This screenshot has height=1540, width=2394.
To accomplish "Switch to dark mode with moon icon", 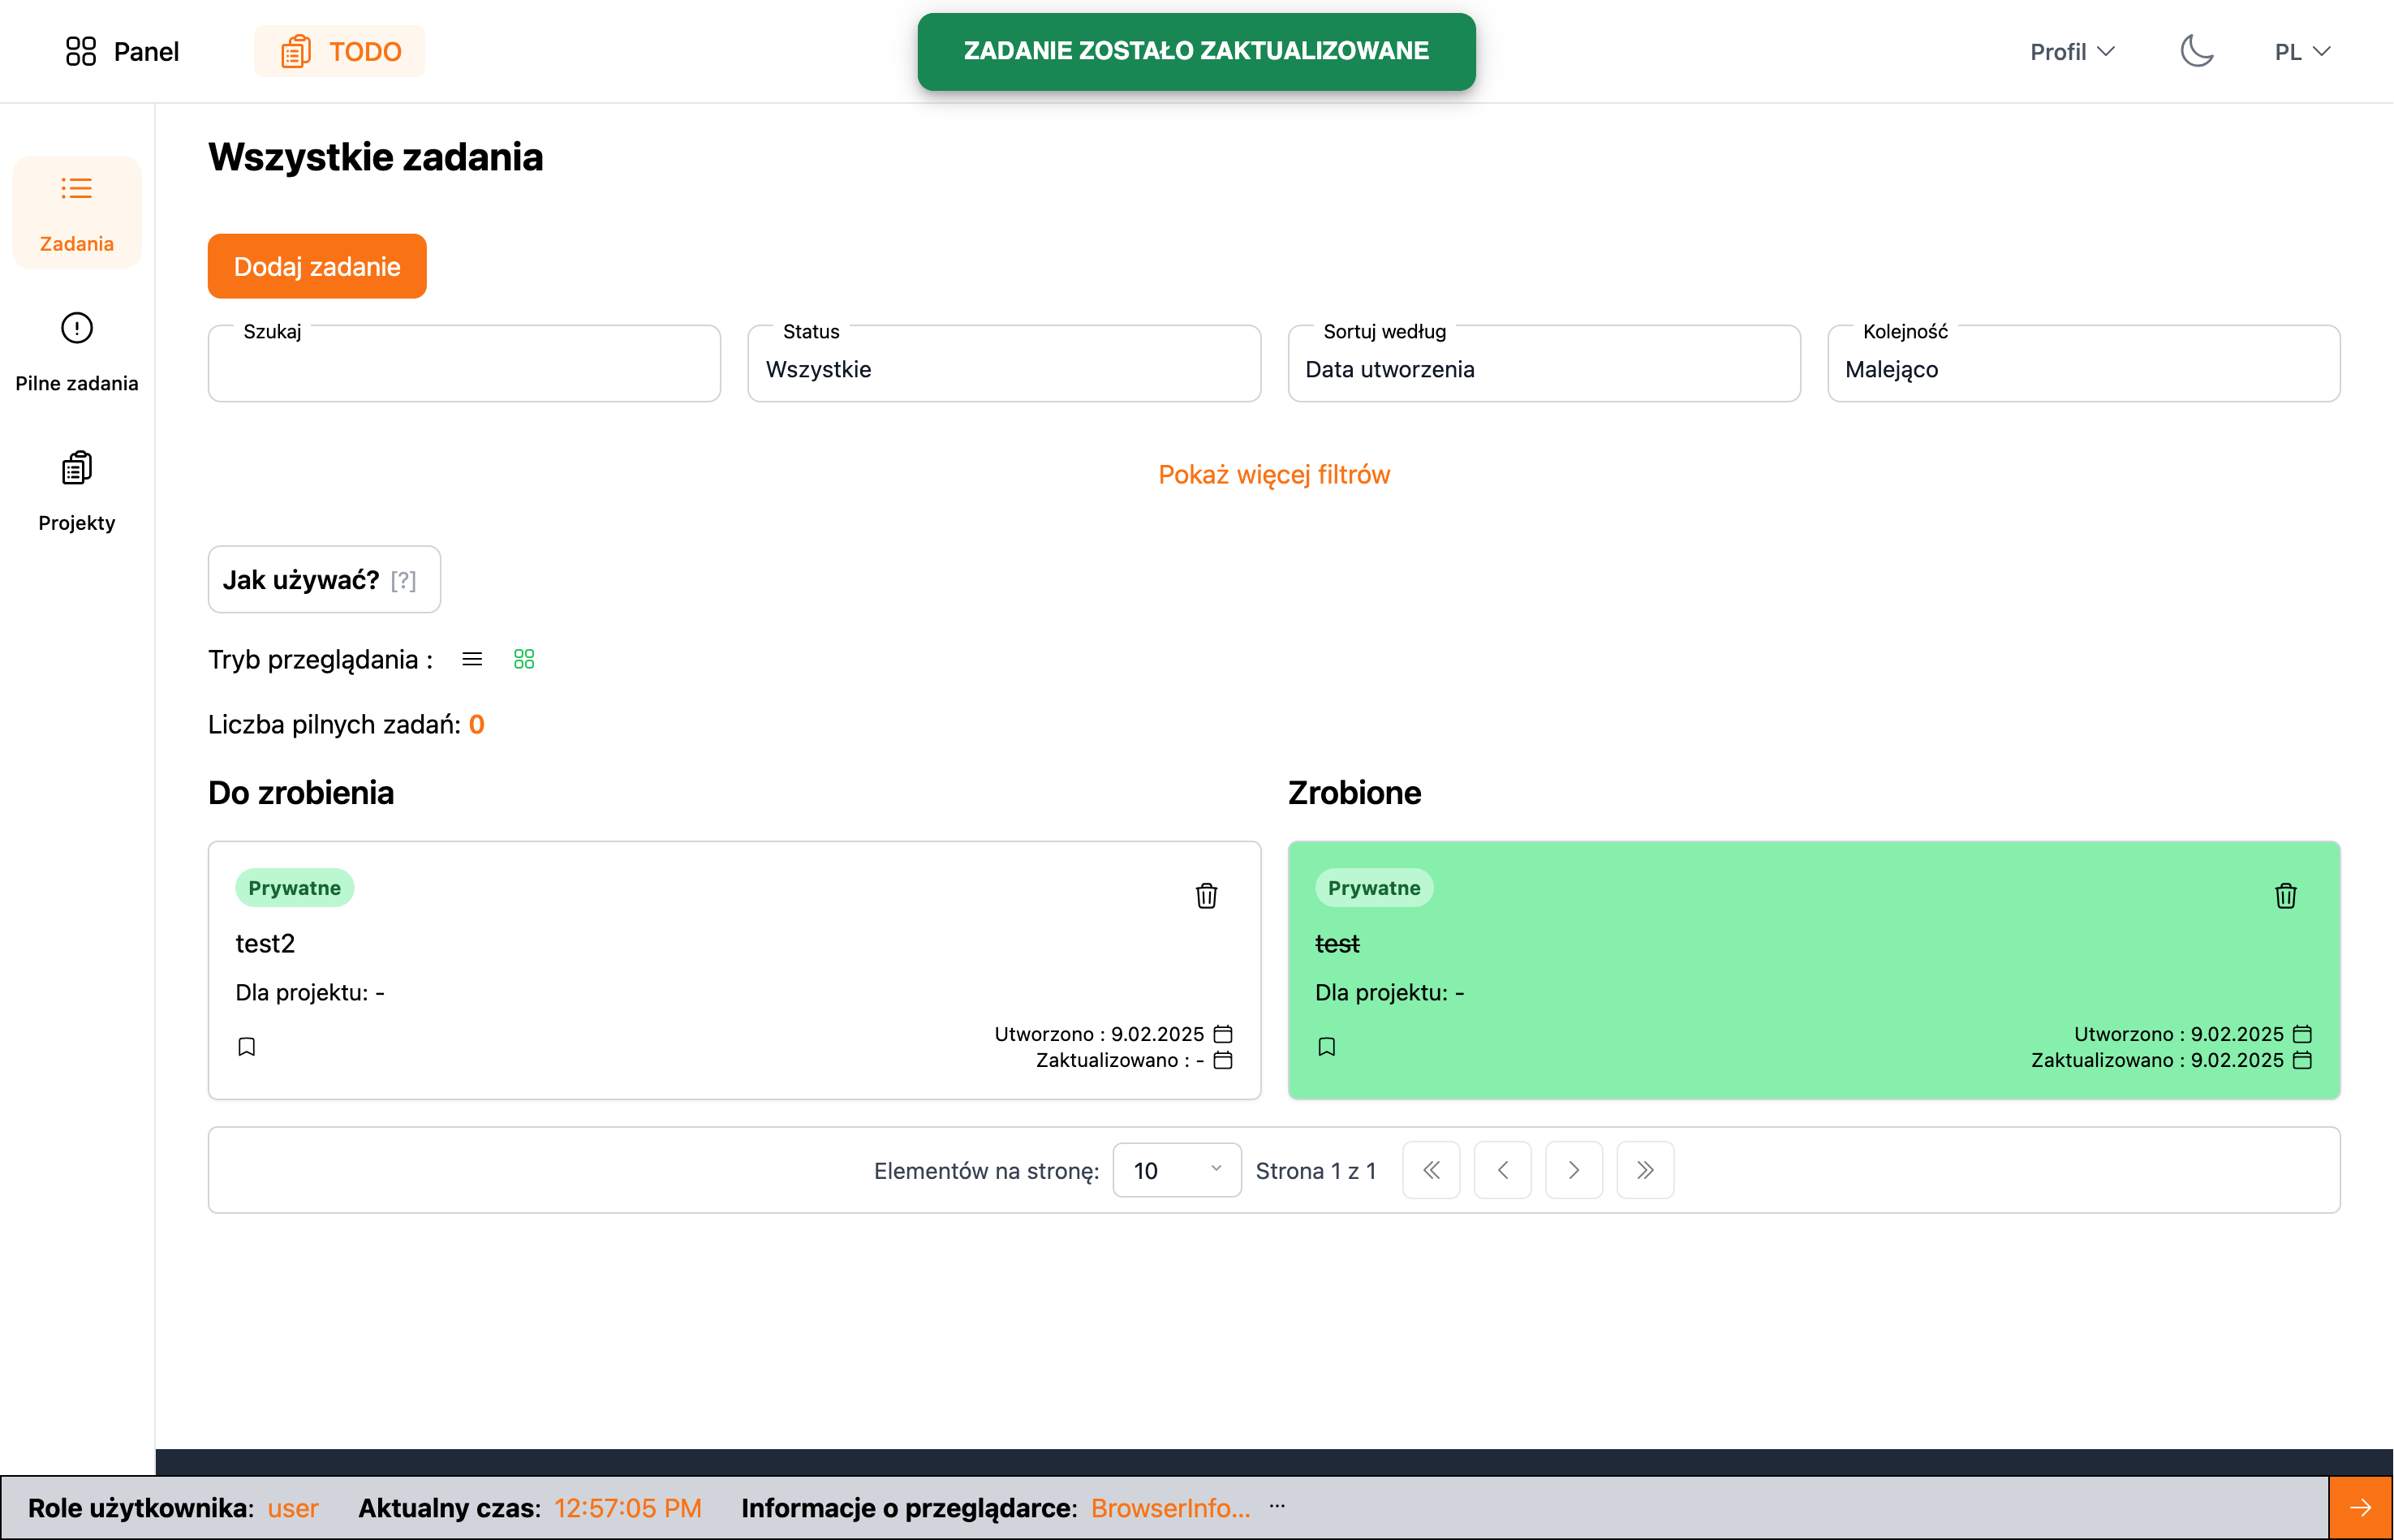I will click(x=2196, y=51).
